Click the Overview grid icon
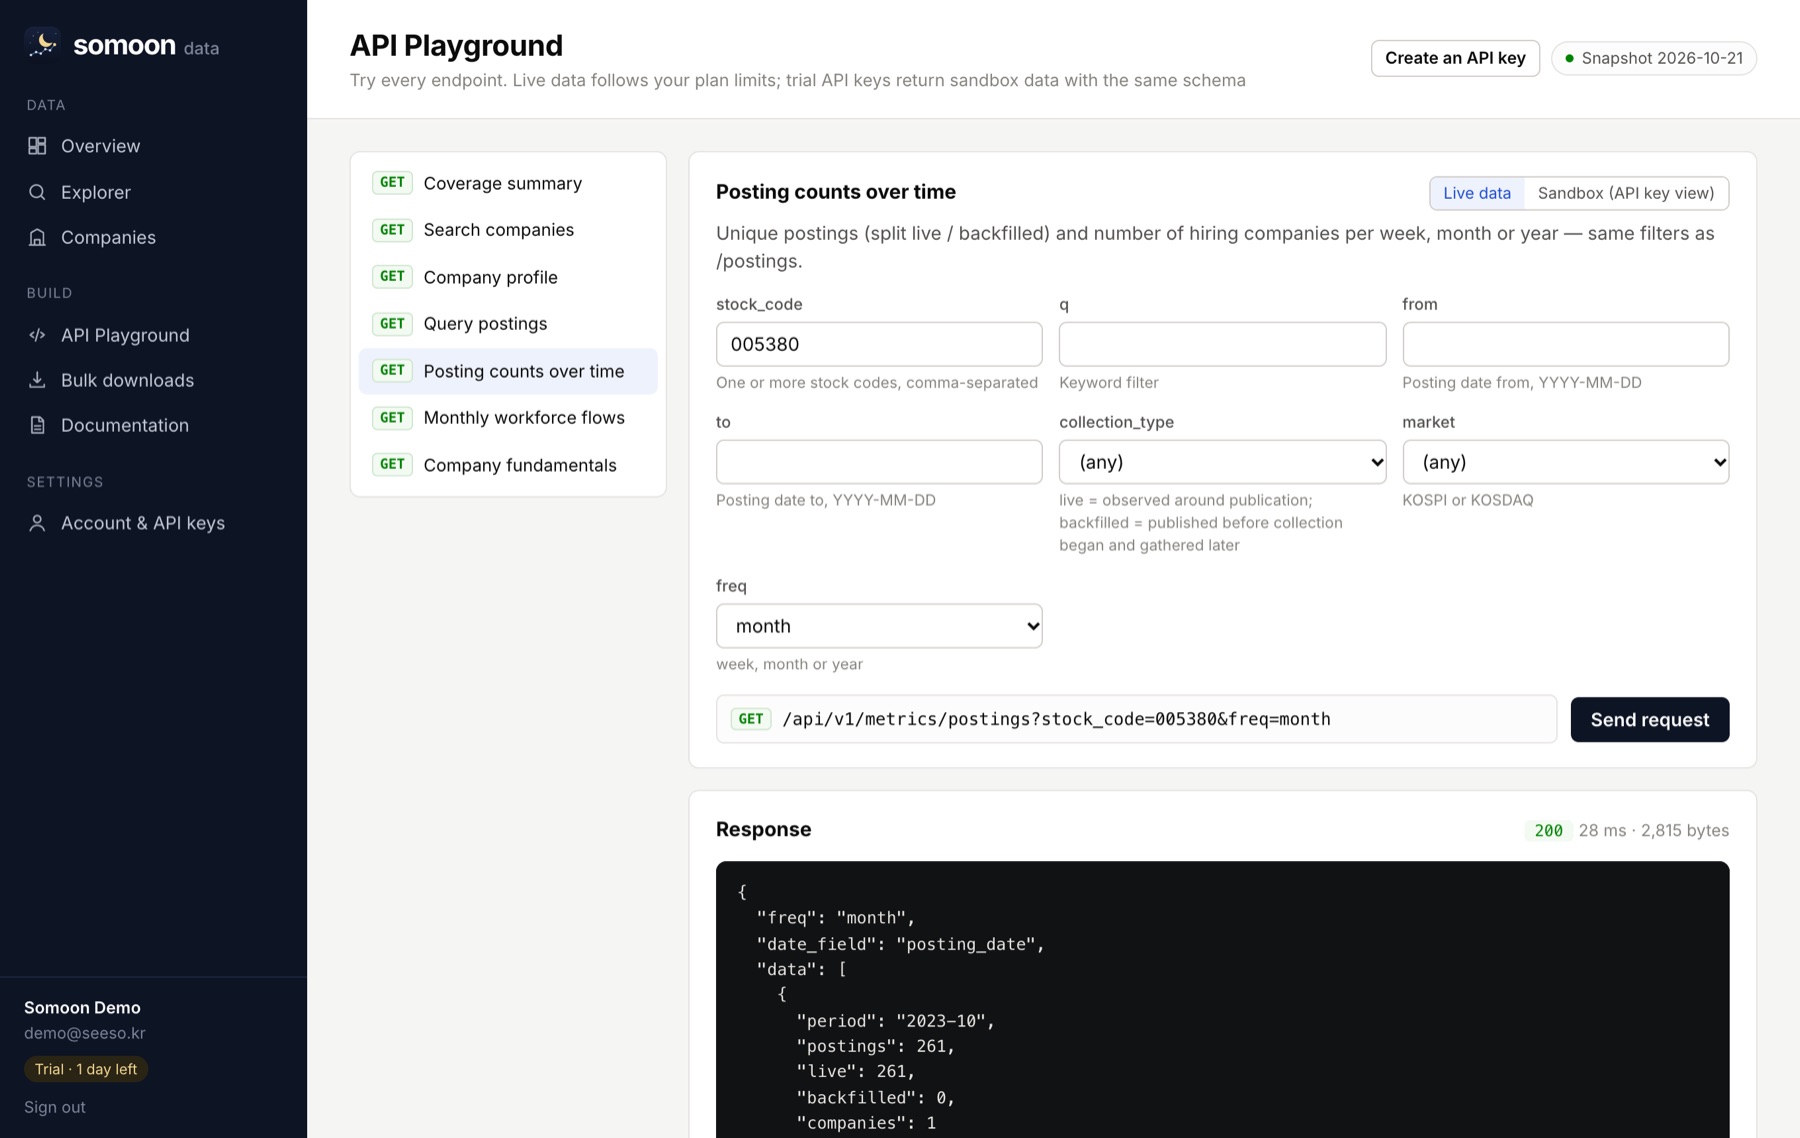The height and width of the screenshot is (1138, 1800). pos(37,146)
